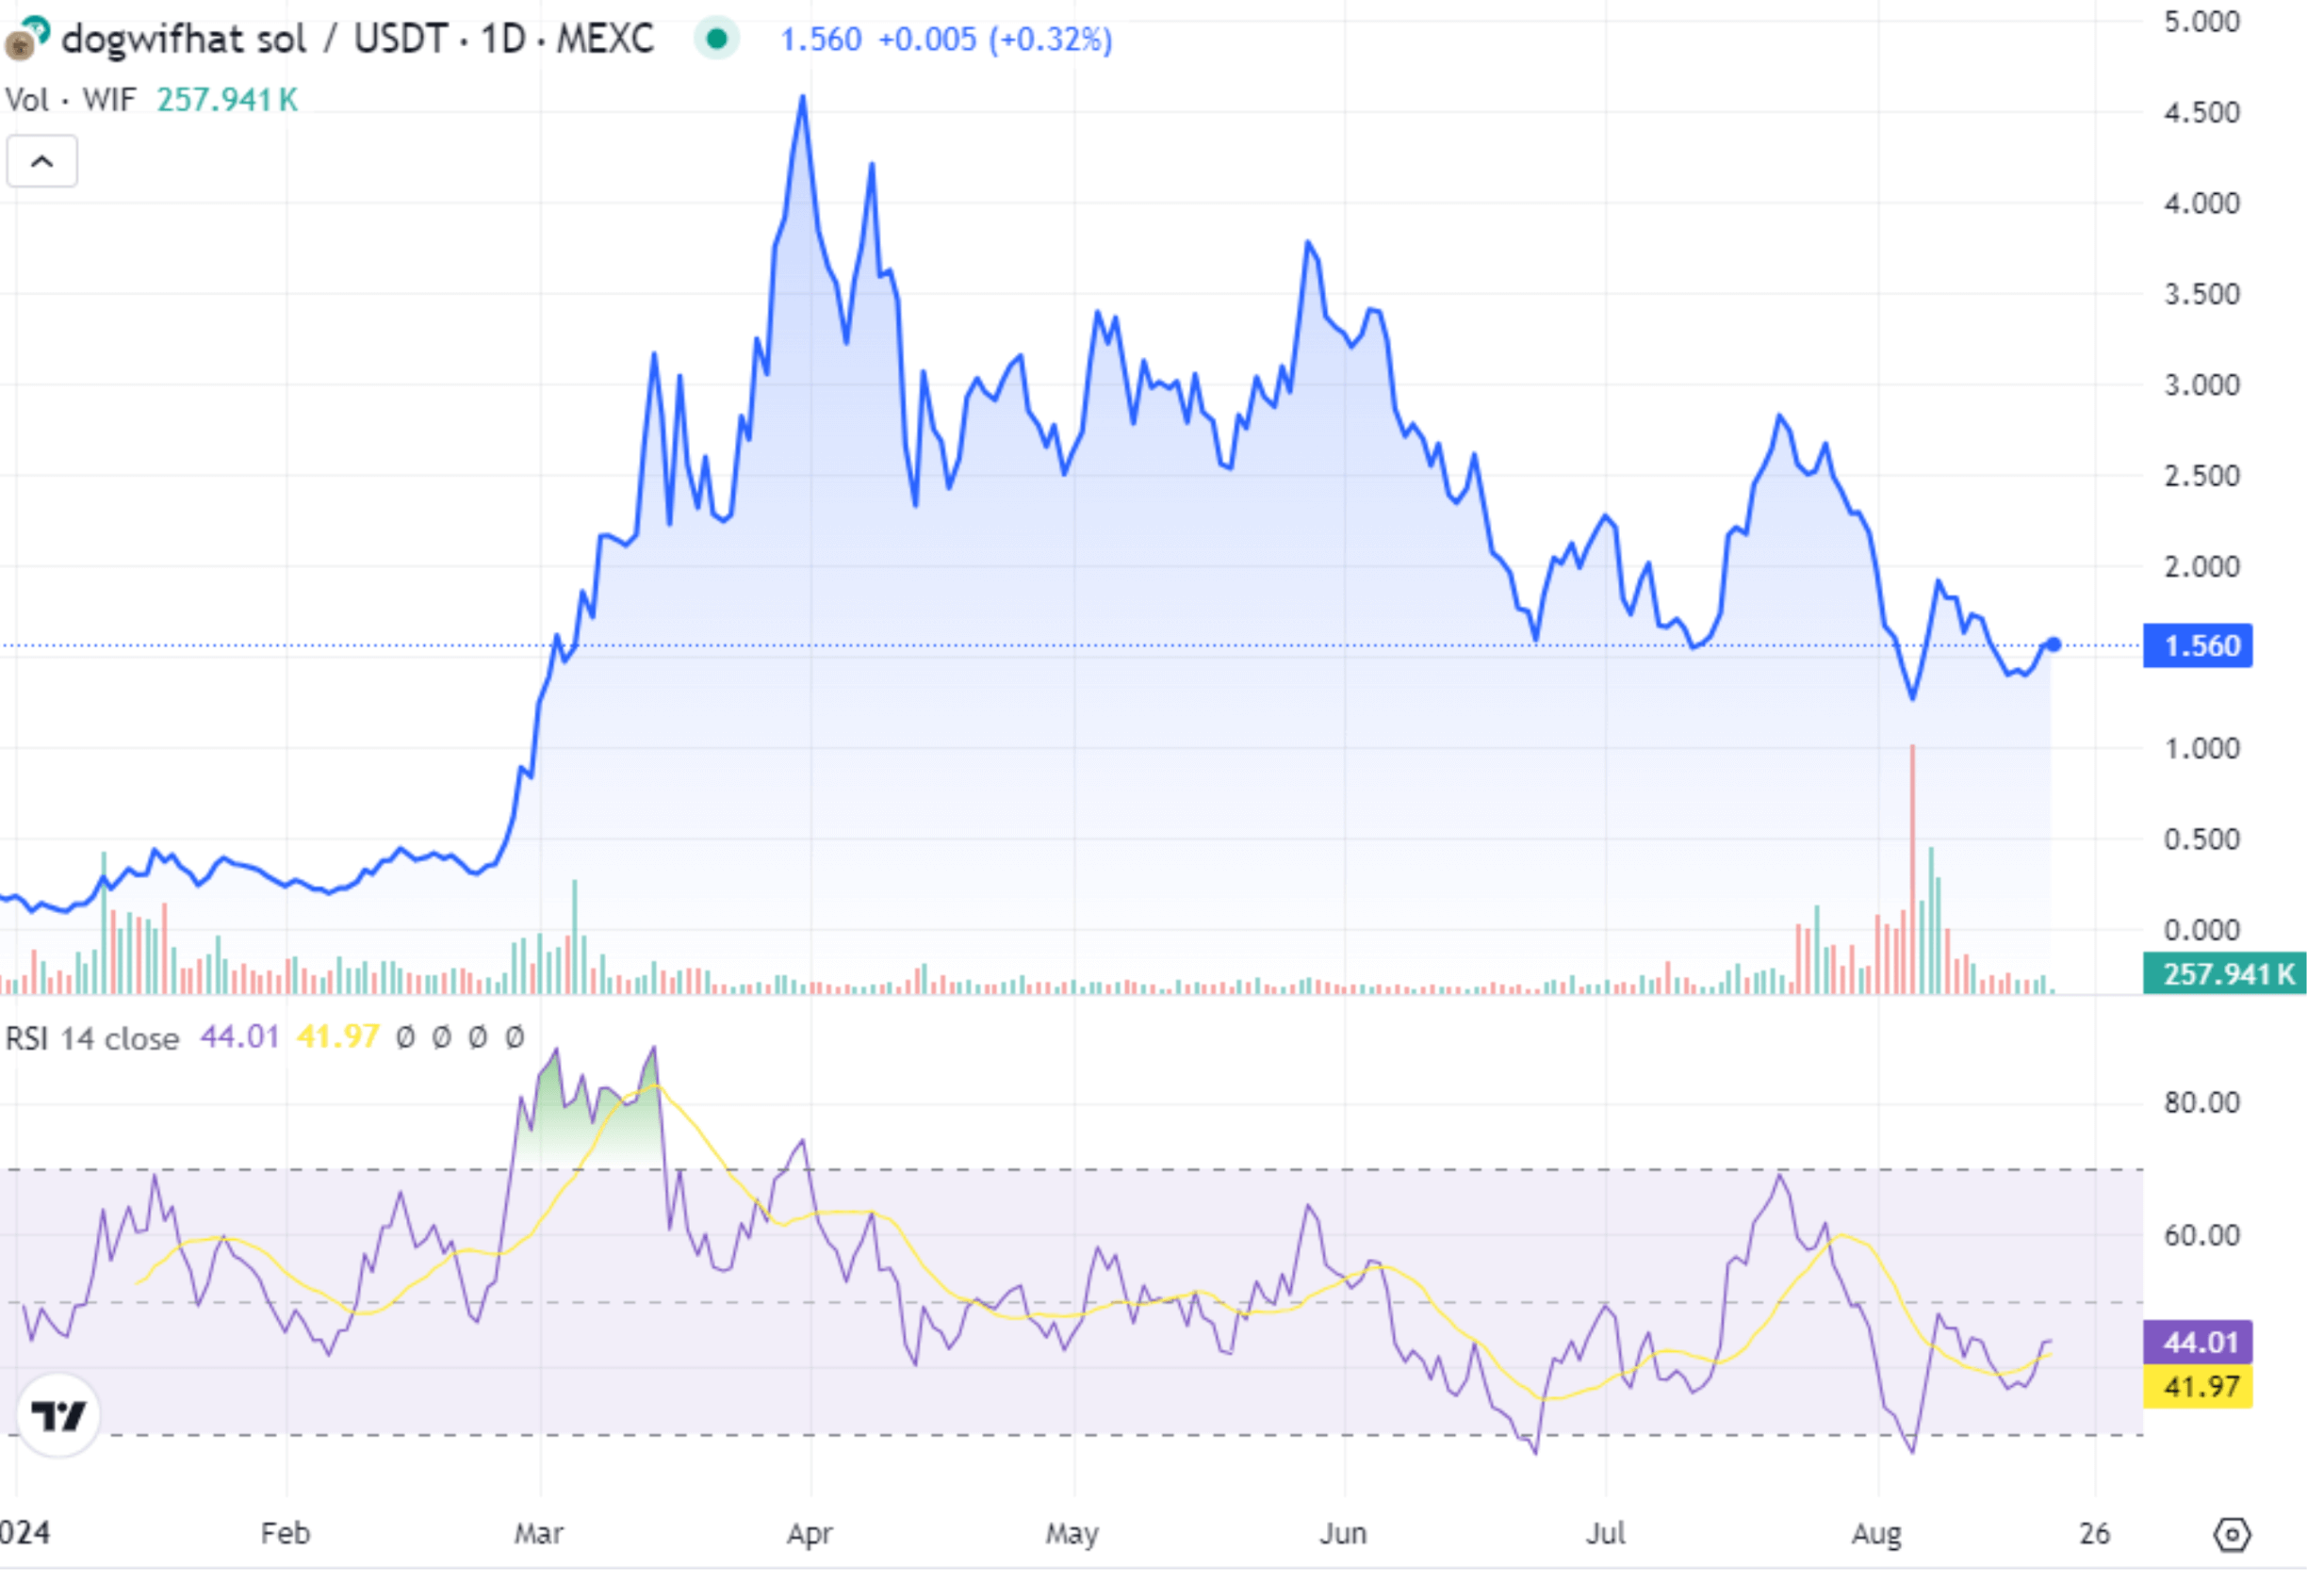Viewport: 2324px width, 1581px height.
Task: Click the last price +0.005 (+0.32%) change text
Action: (995, 40)
